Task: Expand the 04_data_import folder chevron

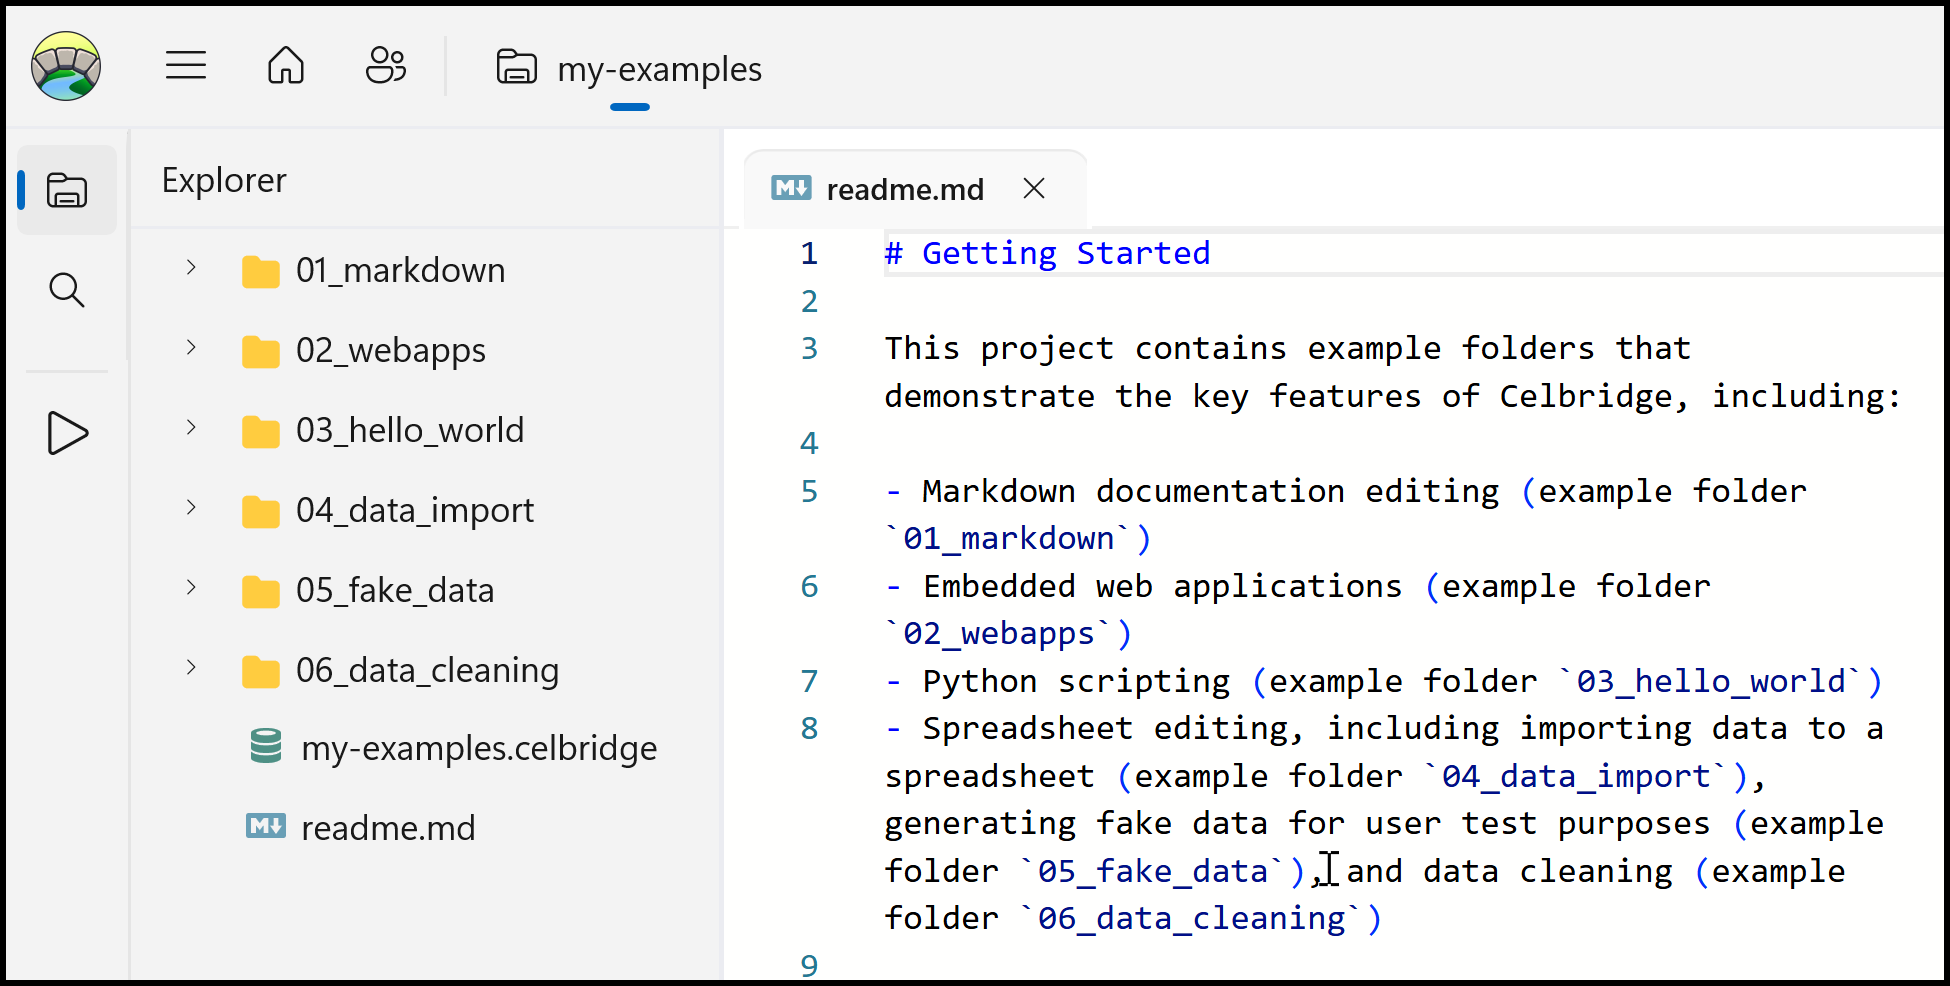Action: 191,507
